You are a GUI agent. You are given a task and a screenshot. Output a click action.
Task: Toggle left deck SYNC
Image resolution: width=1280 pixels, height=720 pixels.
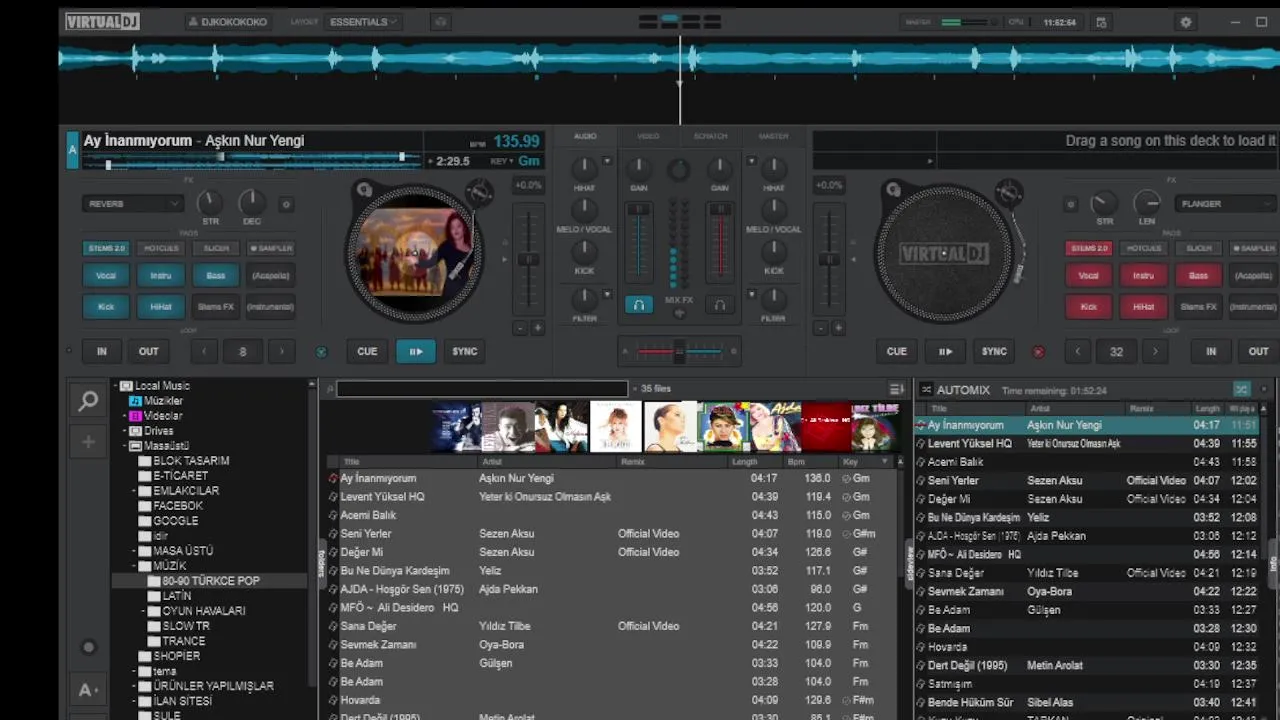click(x=465, y=351)
